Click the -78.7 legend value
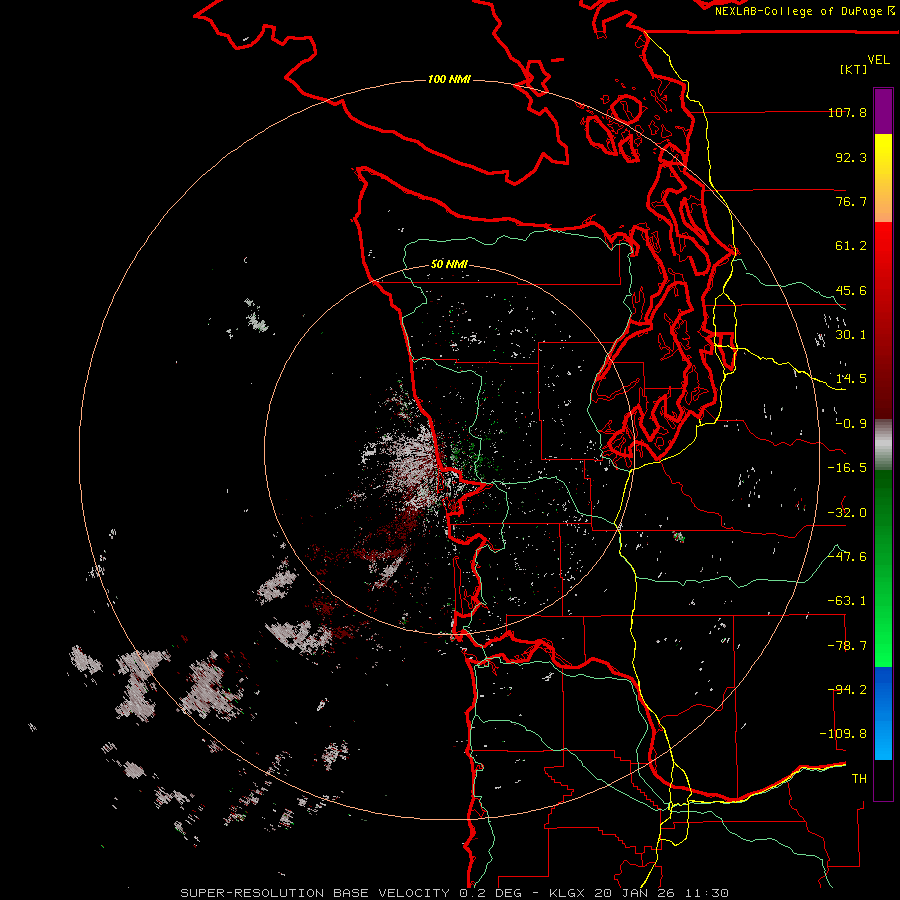The height and width of the screenshot is (900, 900). pos(847,646)
